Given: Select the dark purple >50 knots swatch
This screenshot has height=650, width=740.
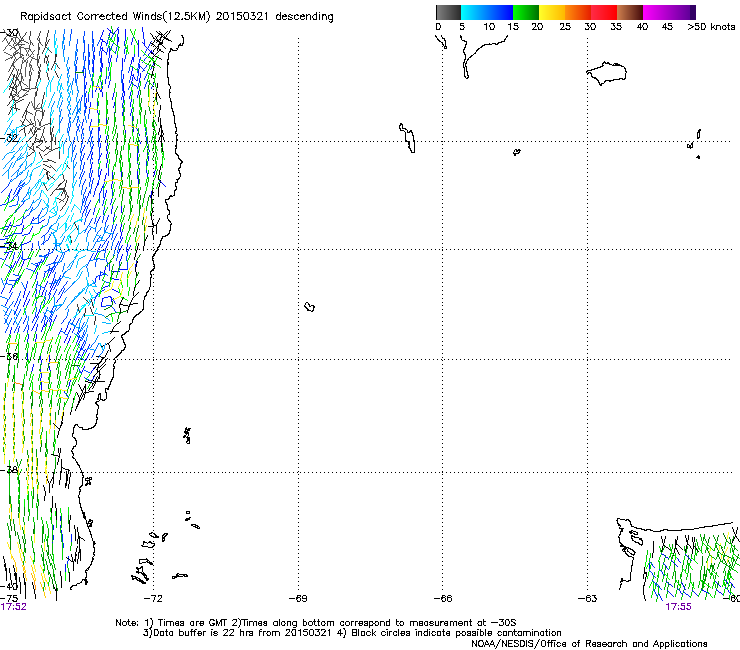Looking at the screenshot, I should [693, 12].
